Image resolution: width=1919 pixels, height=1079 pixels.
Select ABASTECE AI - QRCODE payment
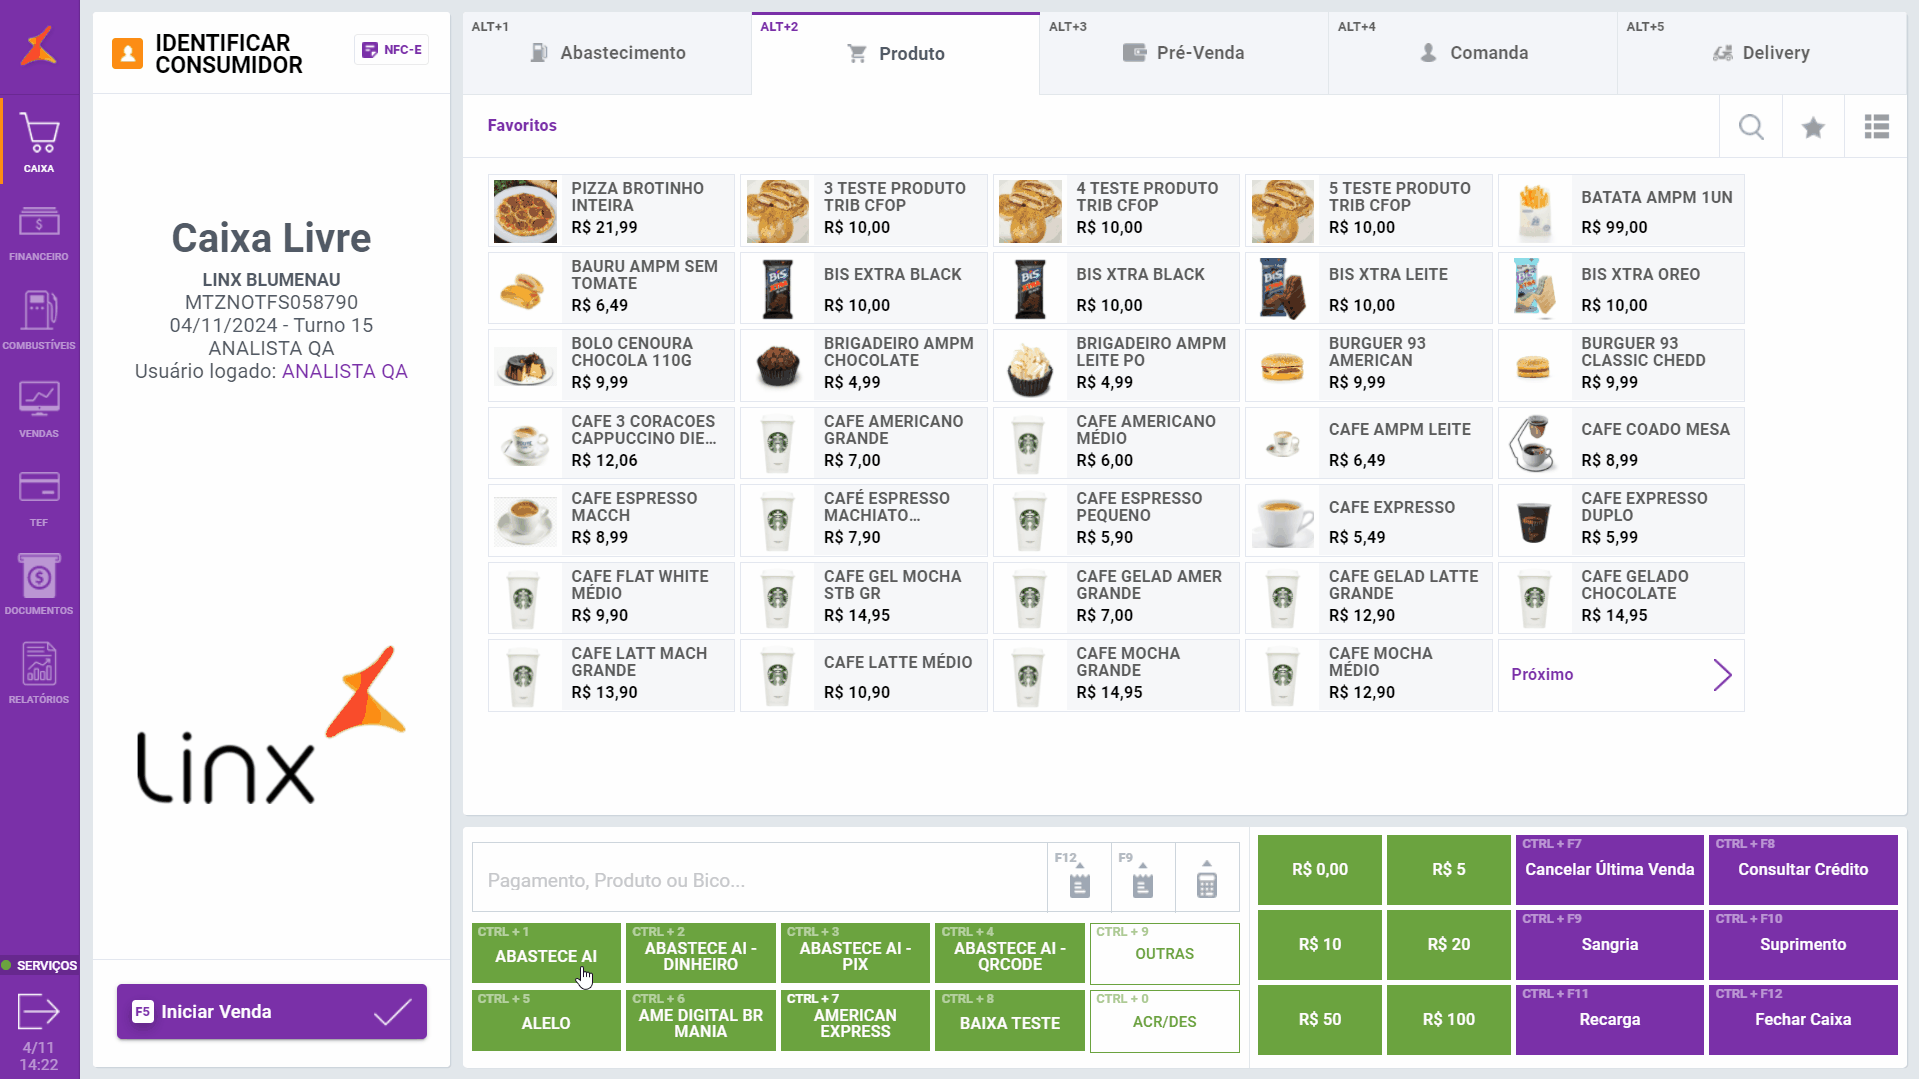[1010, 954]
